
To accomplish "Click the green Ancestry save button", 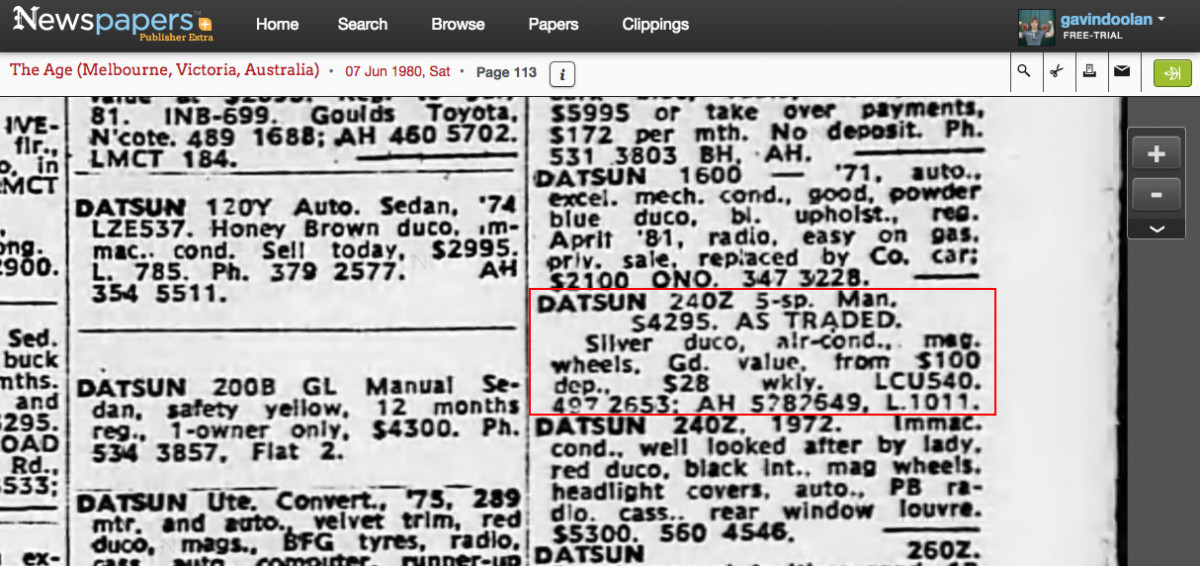I will (1173, 72).
